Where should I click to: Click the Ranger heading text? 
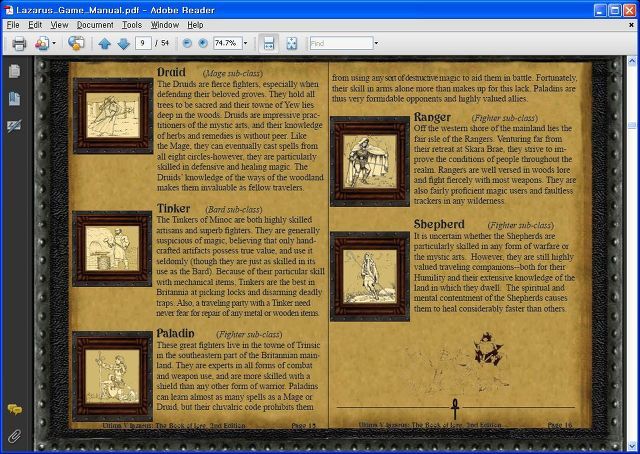pos(432,117)
